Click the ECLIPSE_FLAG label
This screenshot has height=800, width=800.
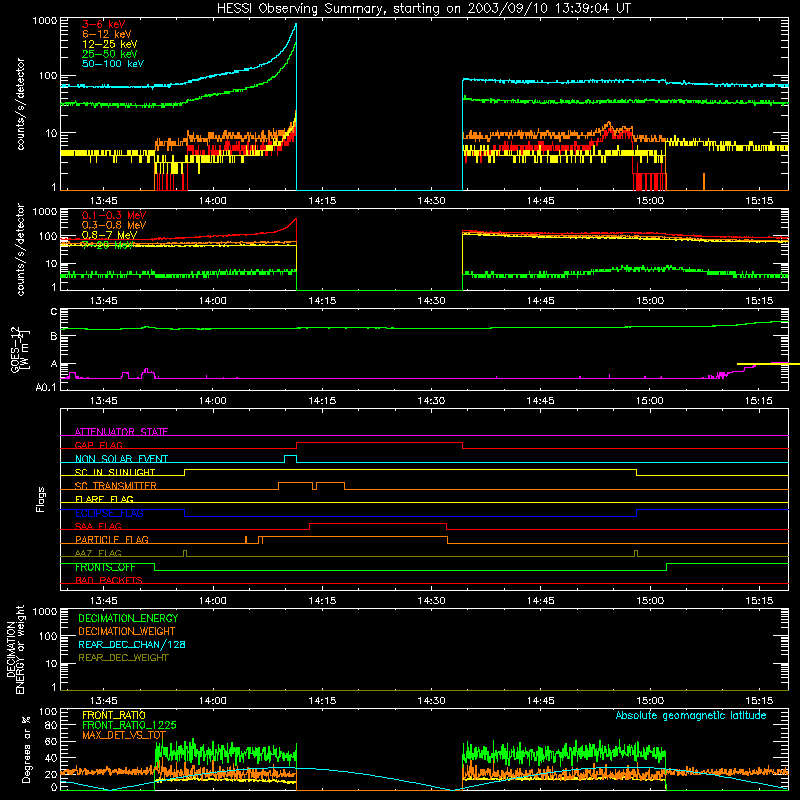[109, 513]
